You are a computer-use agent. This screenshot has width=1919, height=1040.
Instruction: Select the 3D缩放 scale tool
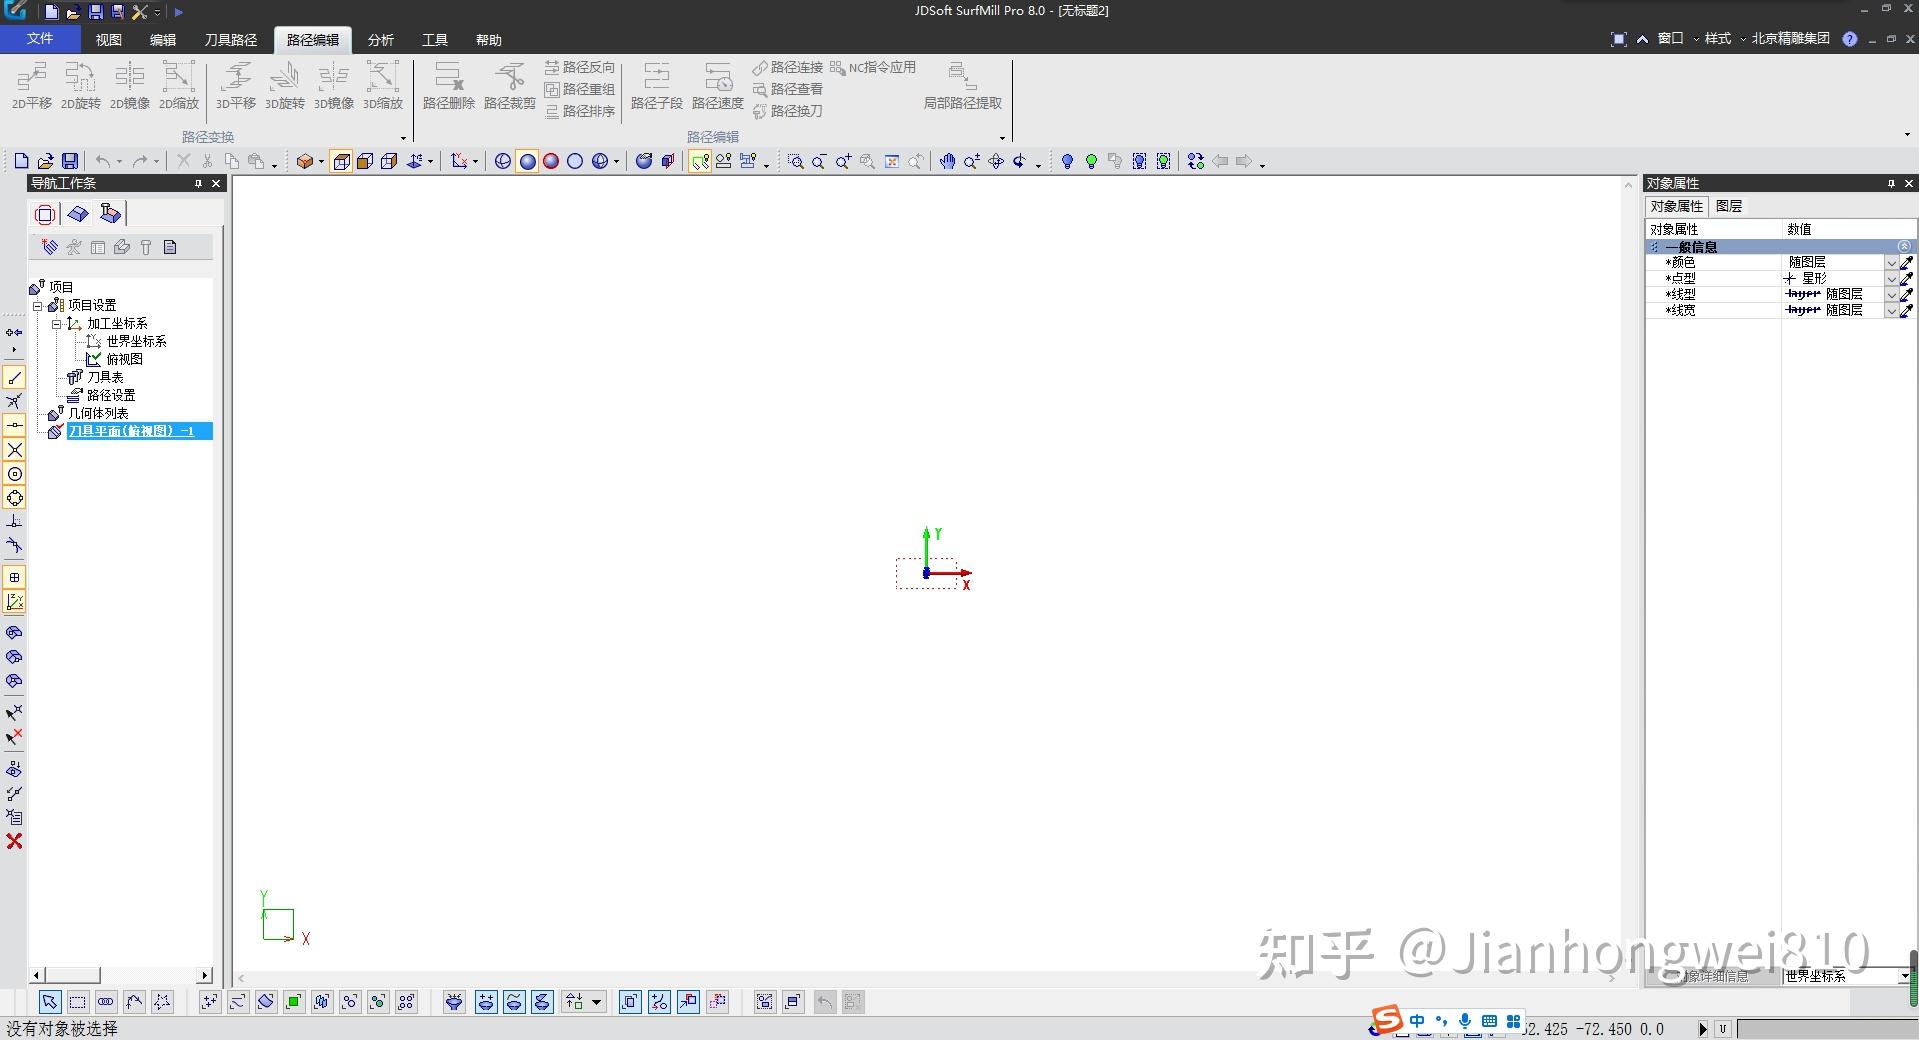point(383,85)
